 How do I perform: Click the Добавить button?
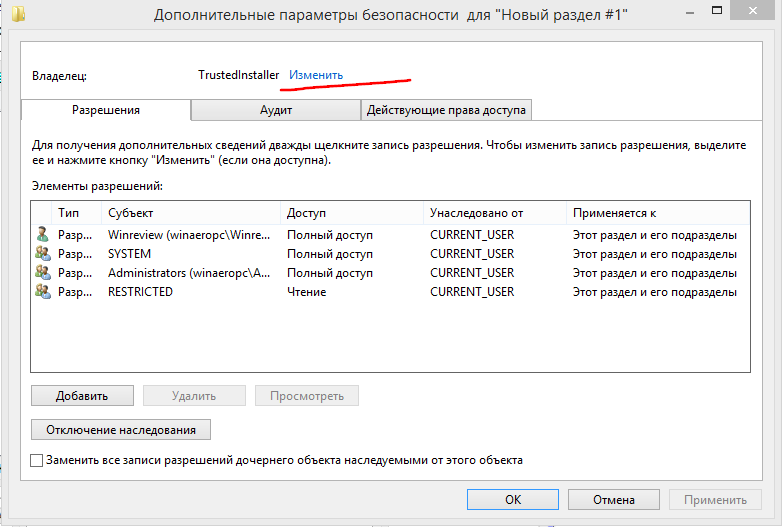pos(82,396)
